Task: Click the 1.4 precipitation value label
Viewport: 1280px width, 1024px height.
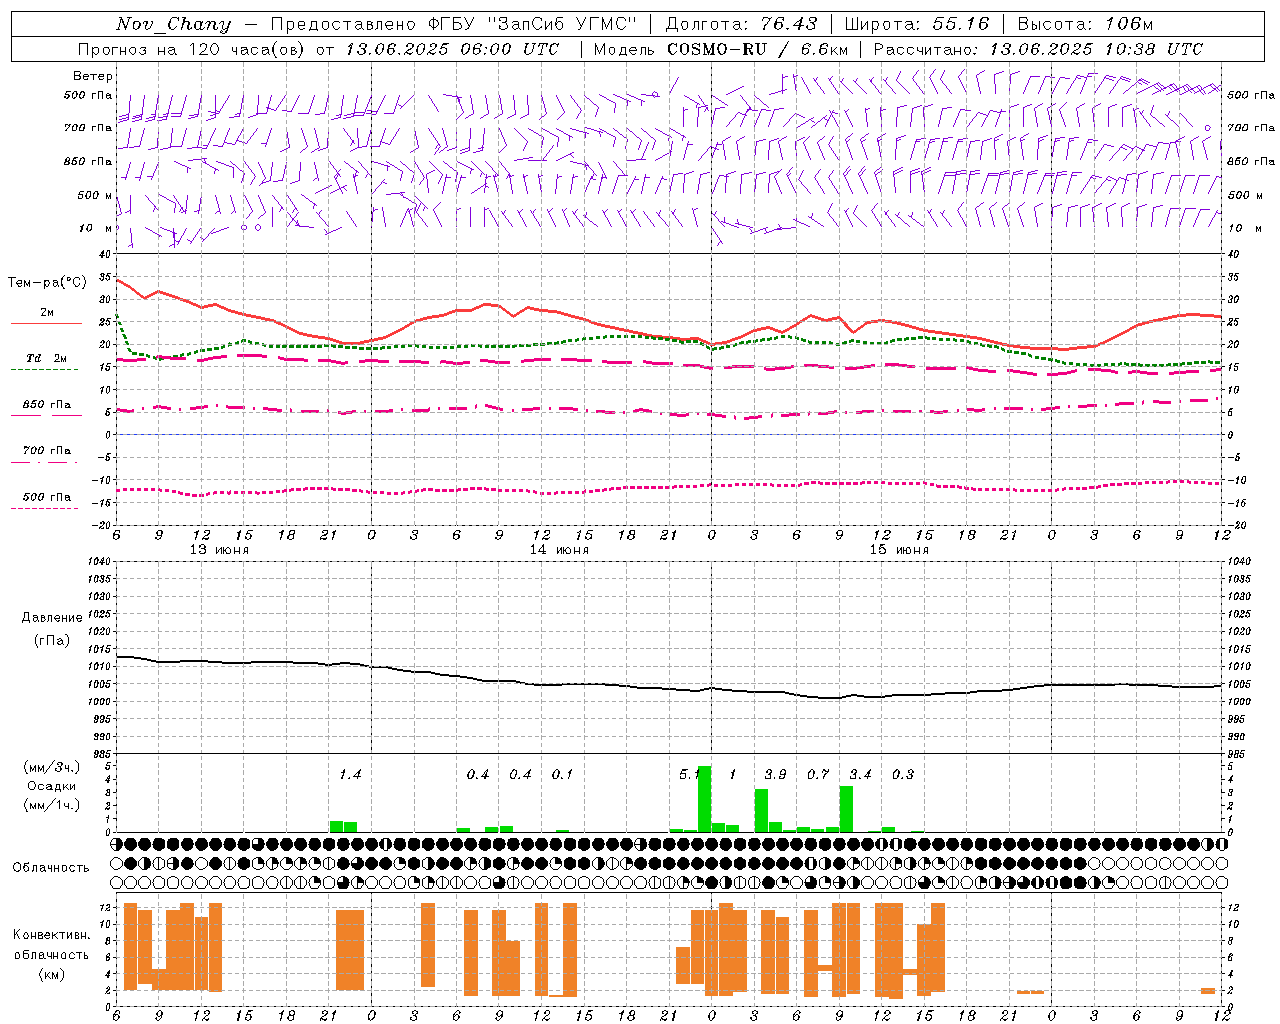Action: (x=350, y=774)
